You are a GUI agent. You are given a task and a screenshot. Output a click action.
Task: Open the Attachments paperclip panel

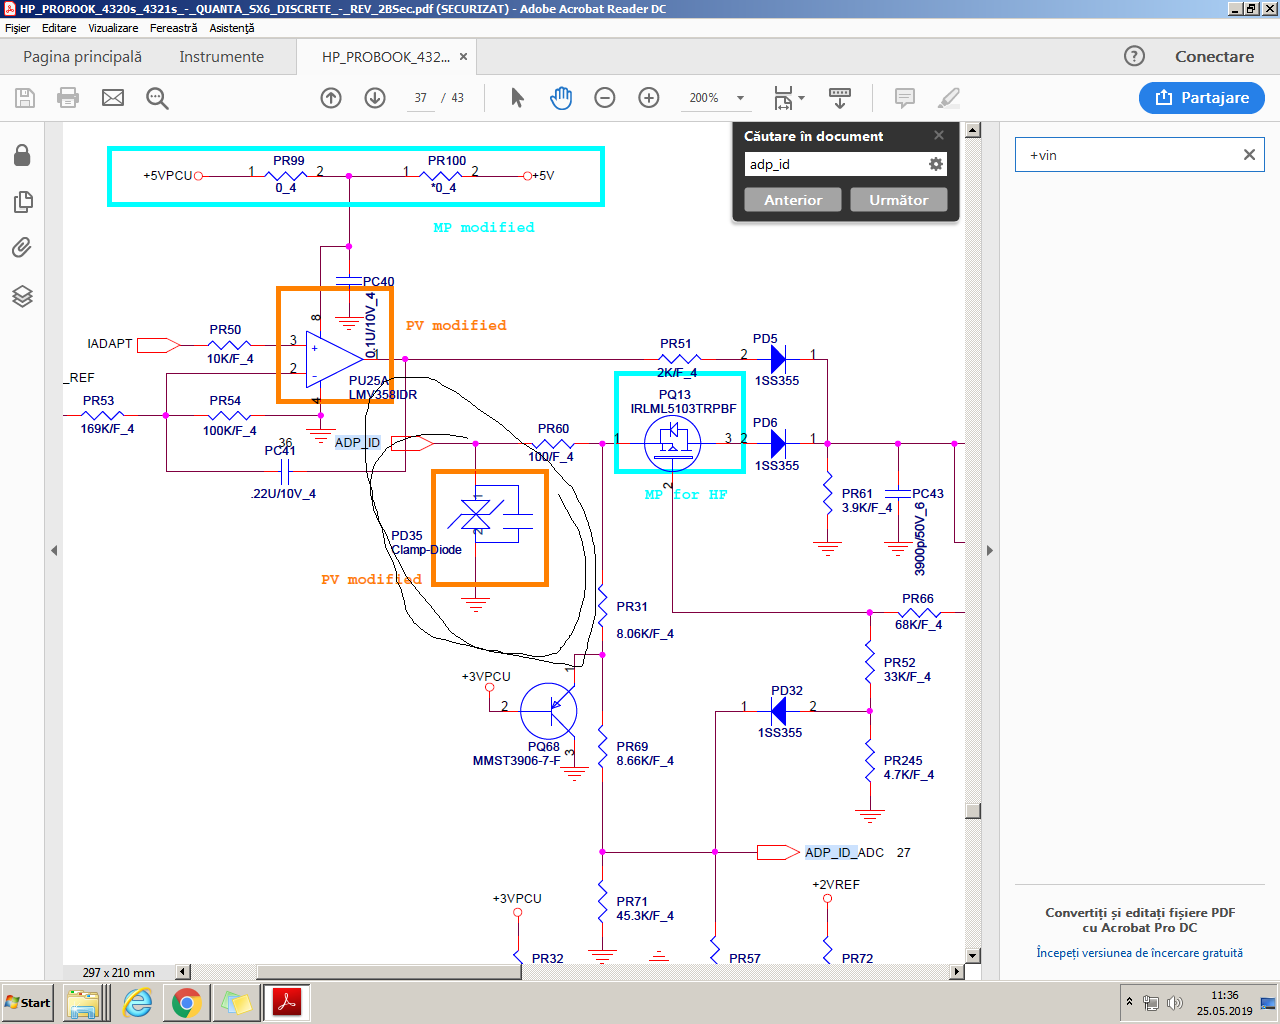tap(22, 248)
